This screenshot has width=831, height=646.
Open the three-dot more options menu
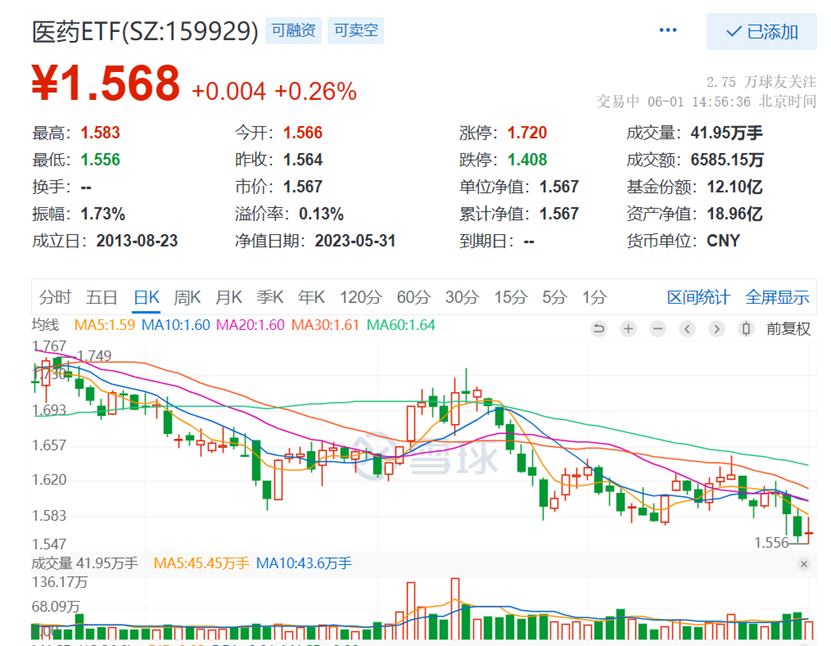(x=667, y=30)
